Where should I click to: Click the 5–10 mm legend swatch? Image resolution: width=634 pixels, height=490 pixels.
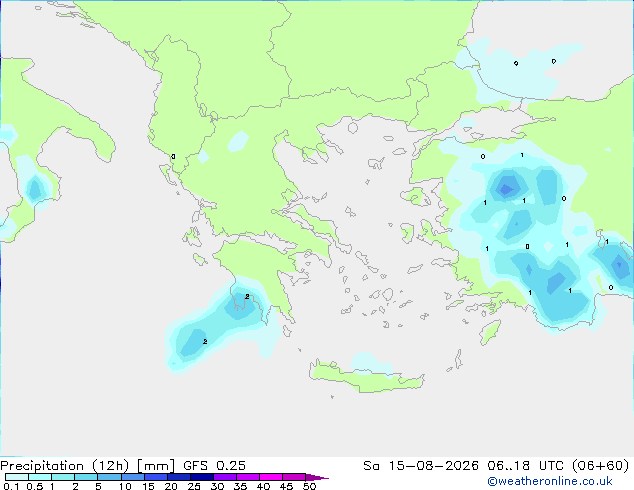(x=109, y=477)
